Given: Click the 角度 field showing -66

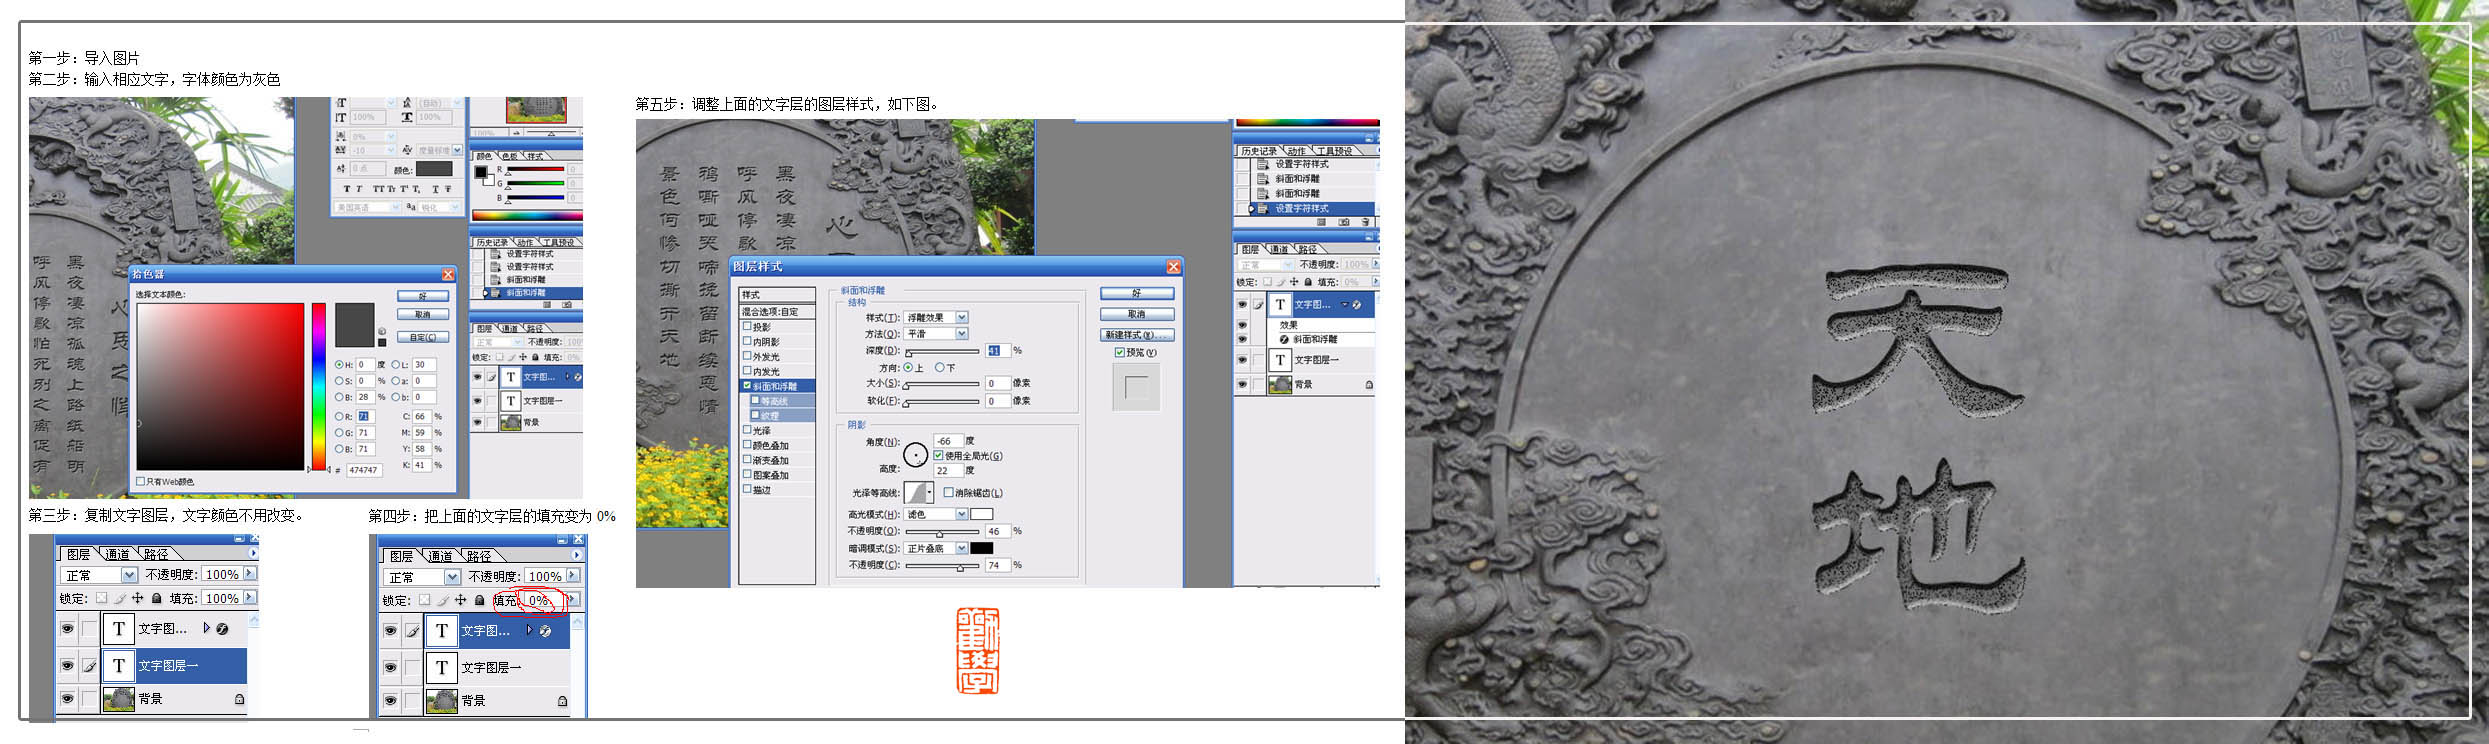Looking at the screenshot, I should coord(948,441).
